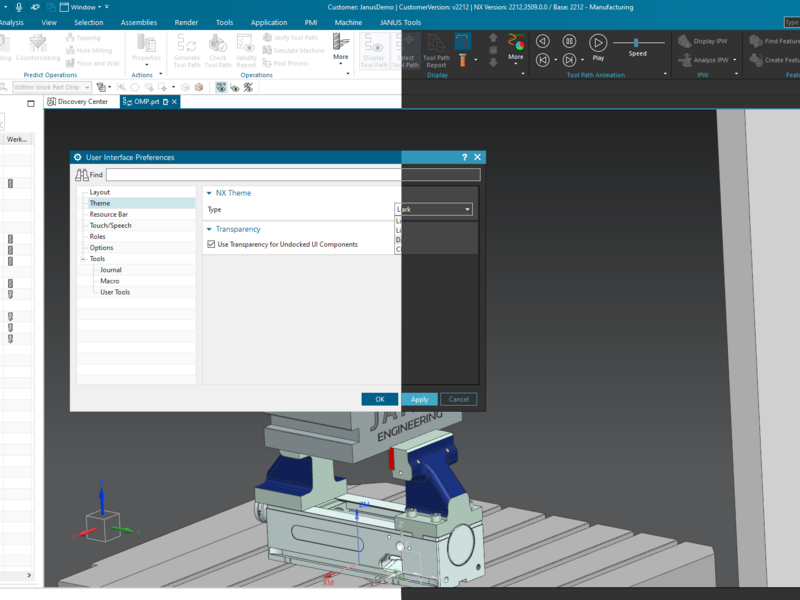
Task: Collapse the Transparency section
Action: 209,230
